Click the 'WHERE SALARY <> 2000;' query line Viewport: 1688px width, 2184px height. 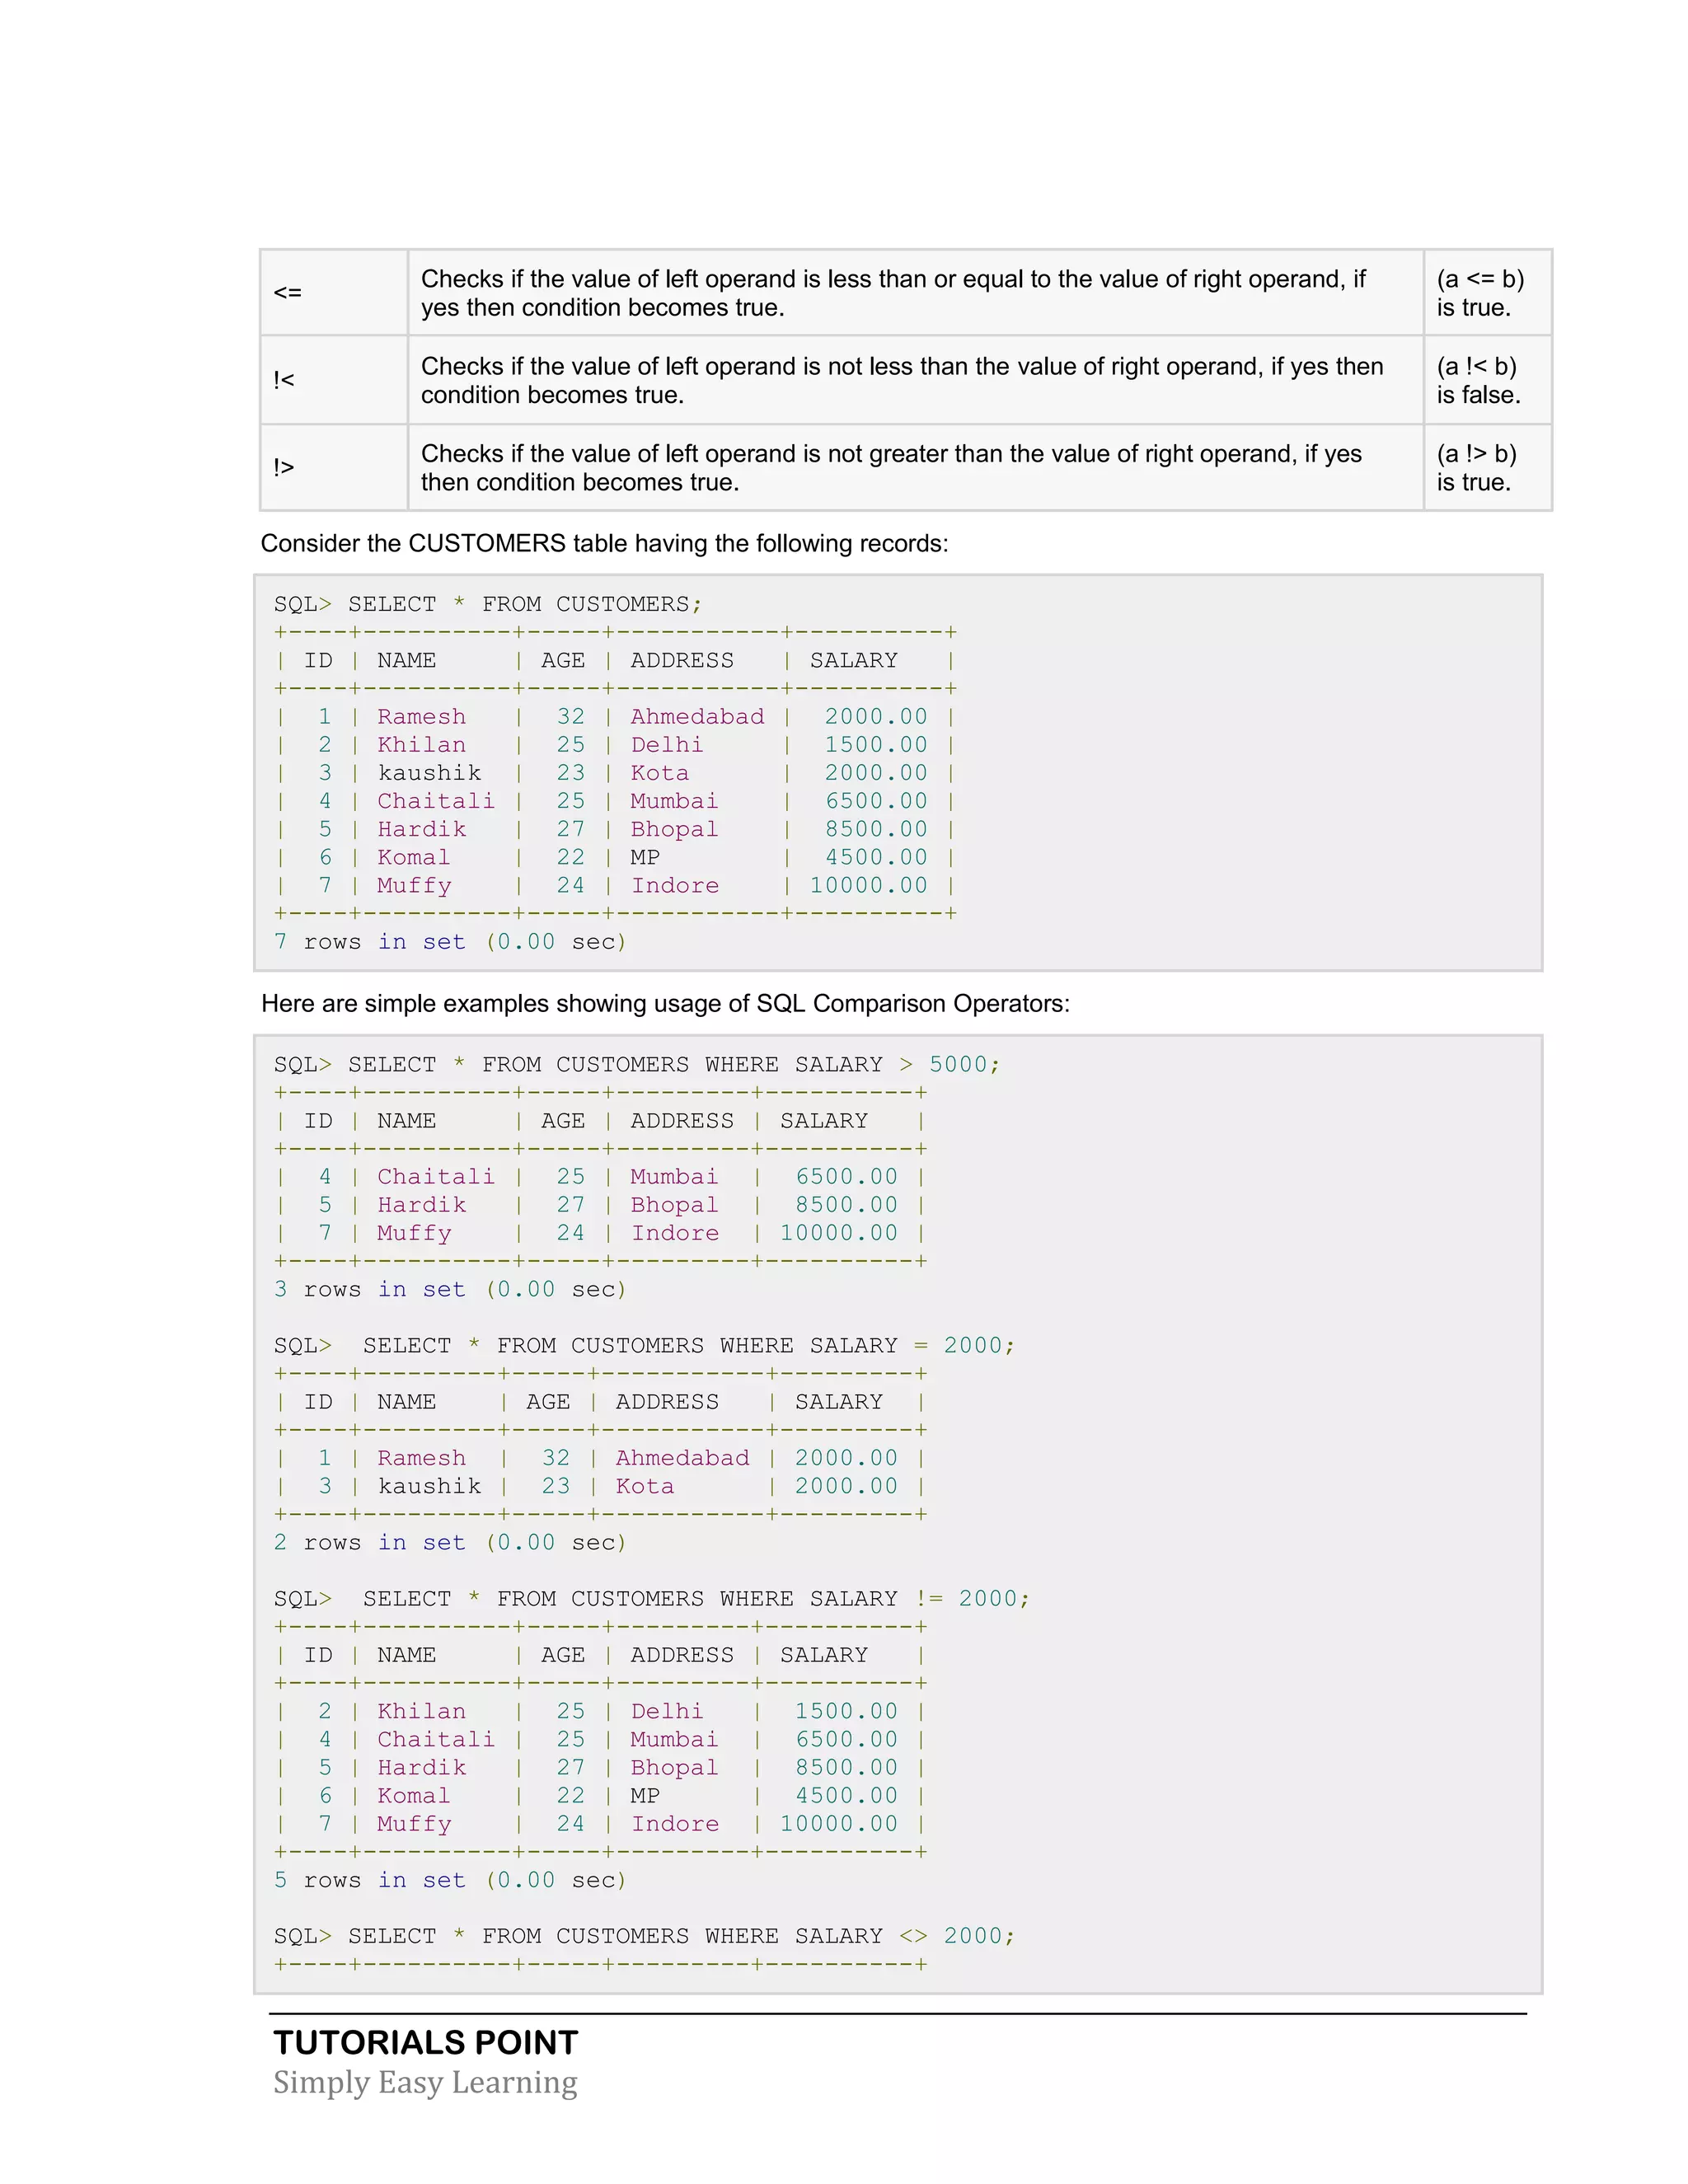point(644,1936)
